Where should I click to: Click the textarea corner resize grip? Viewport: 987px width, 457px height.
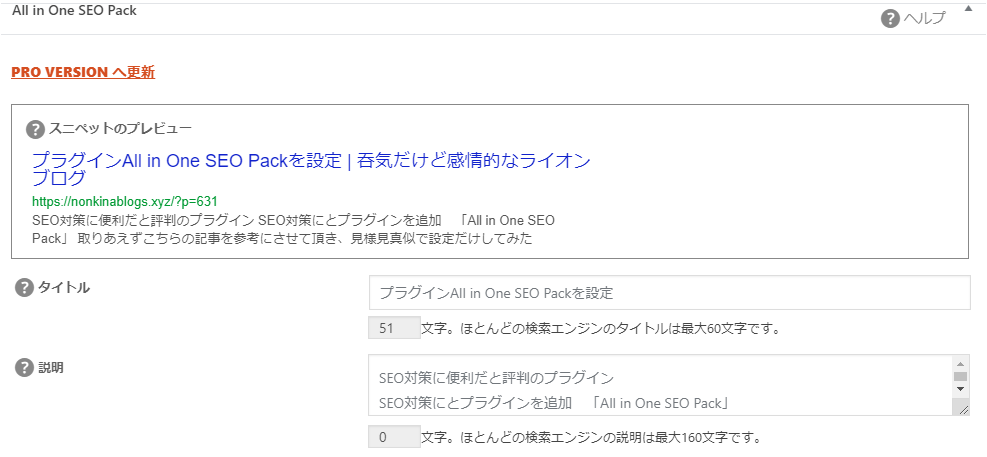964,409
